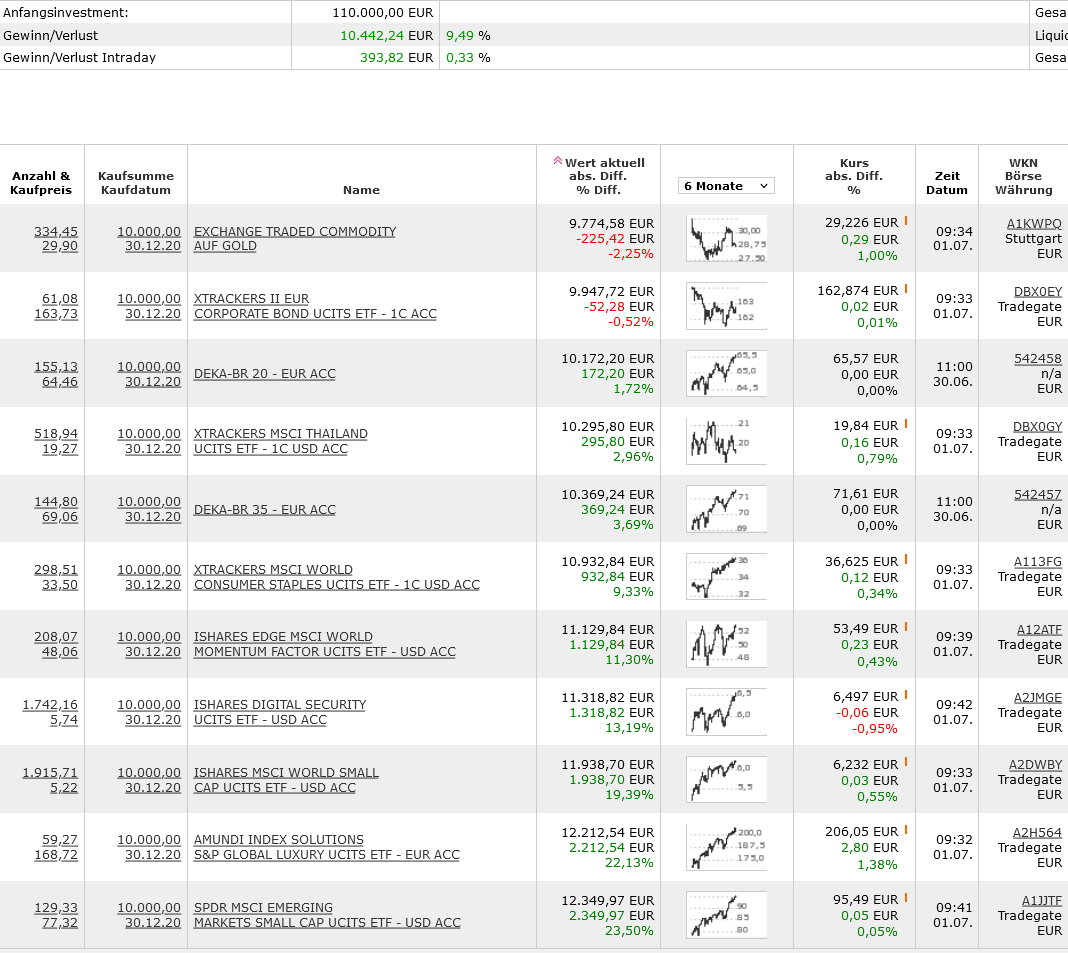
Task: Open the SPDR MSCI Emerging mini chart
Action: [726, 915]
